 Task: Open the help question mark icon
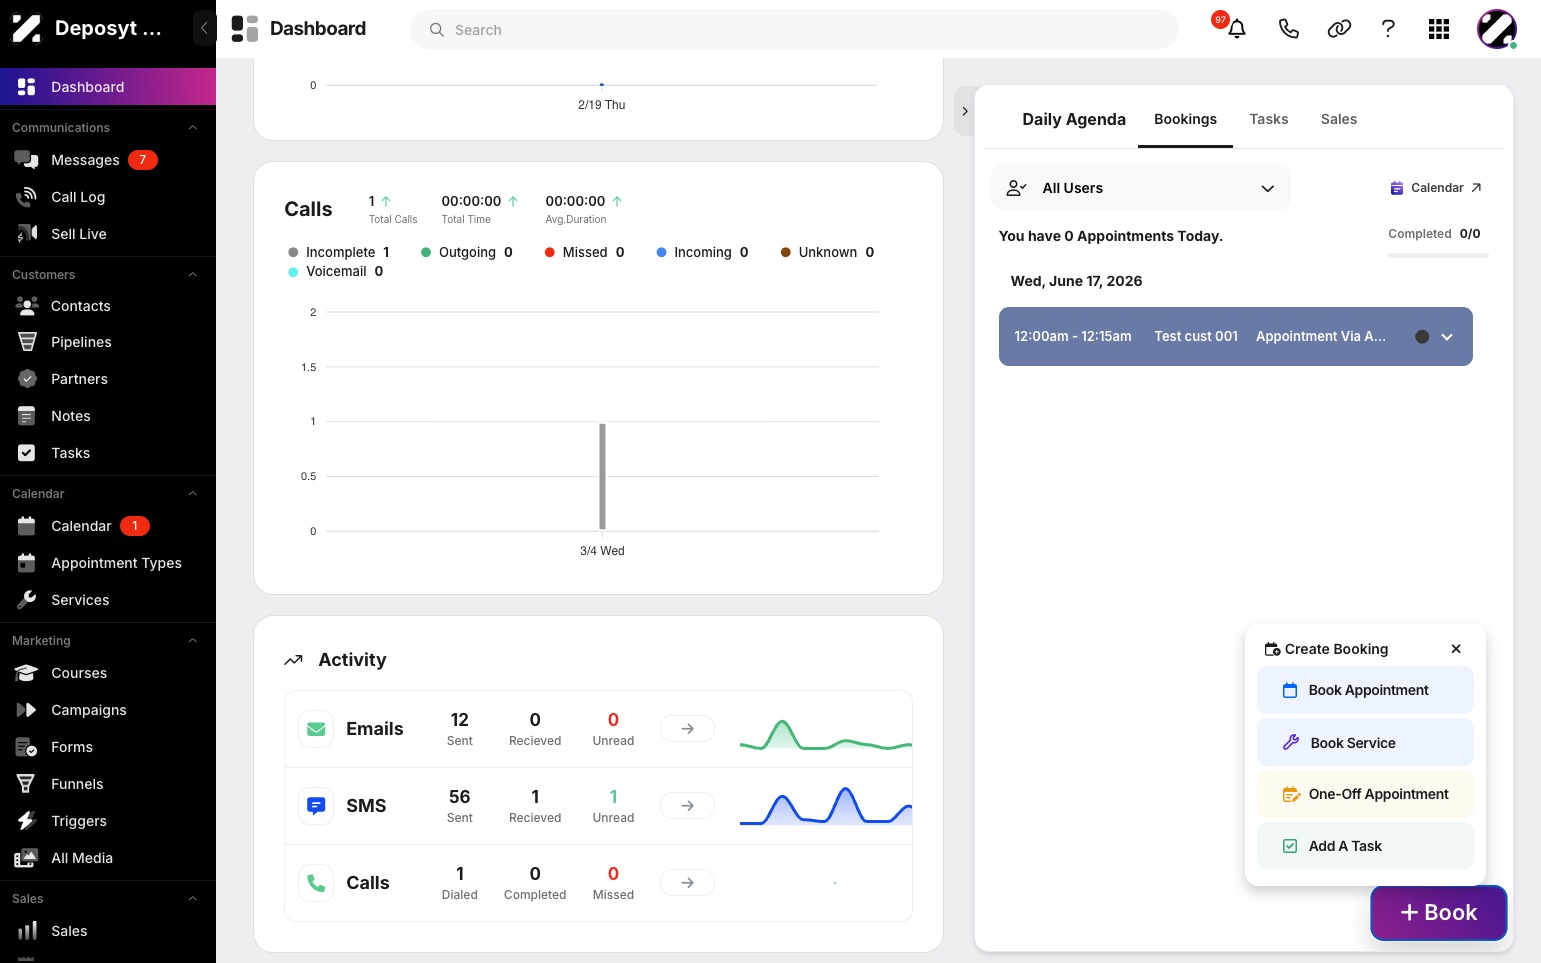point(1388,29)
